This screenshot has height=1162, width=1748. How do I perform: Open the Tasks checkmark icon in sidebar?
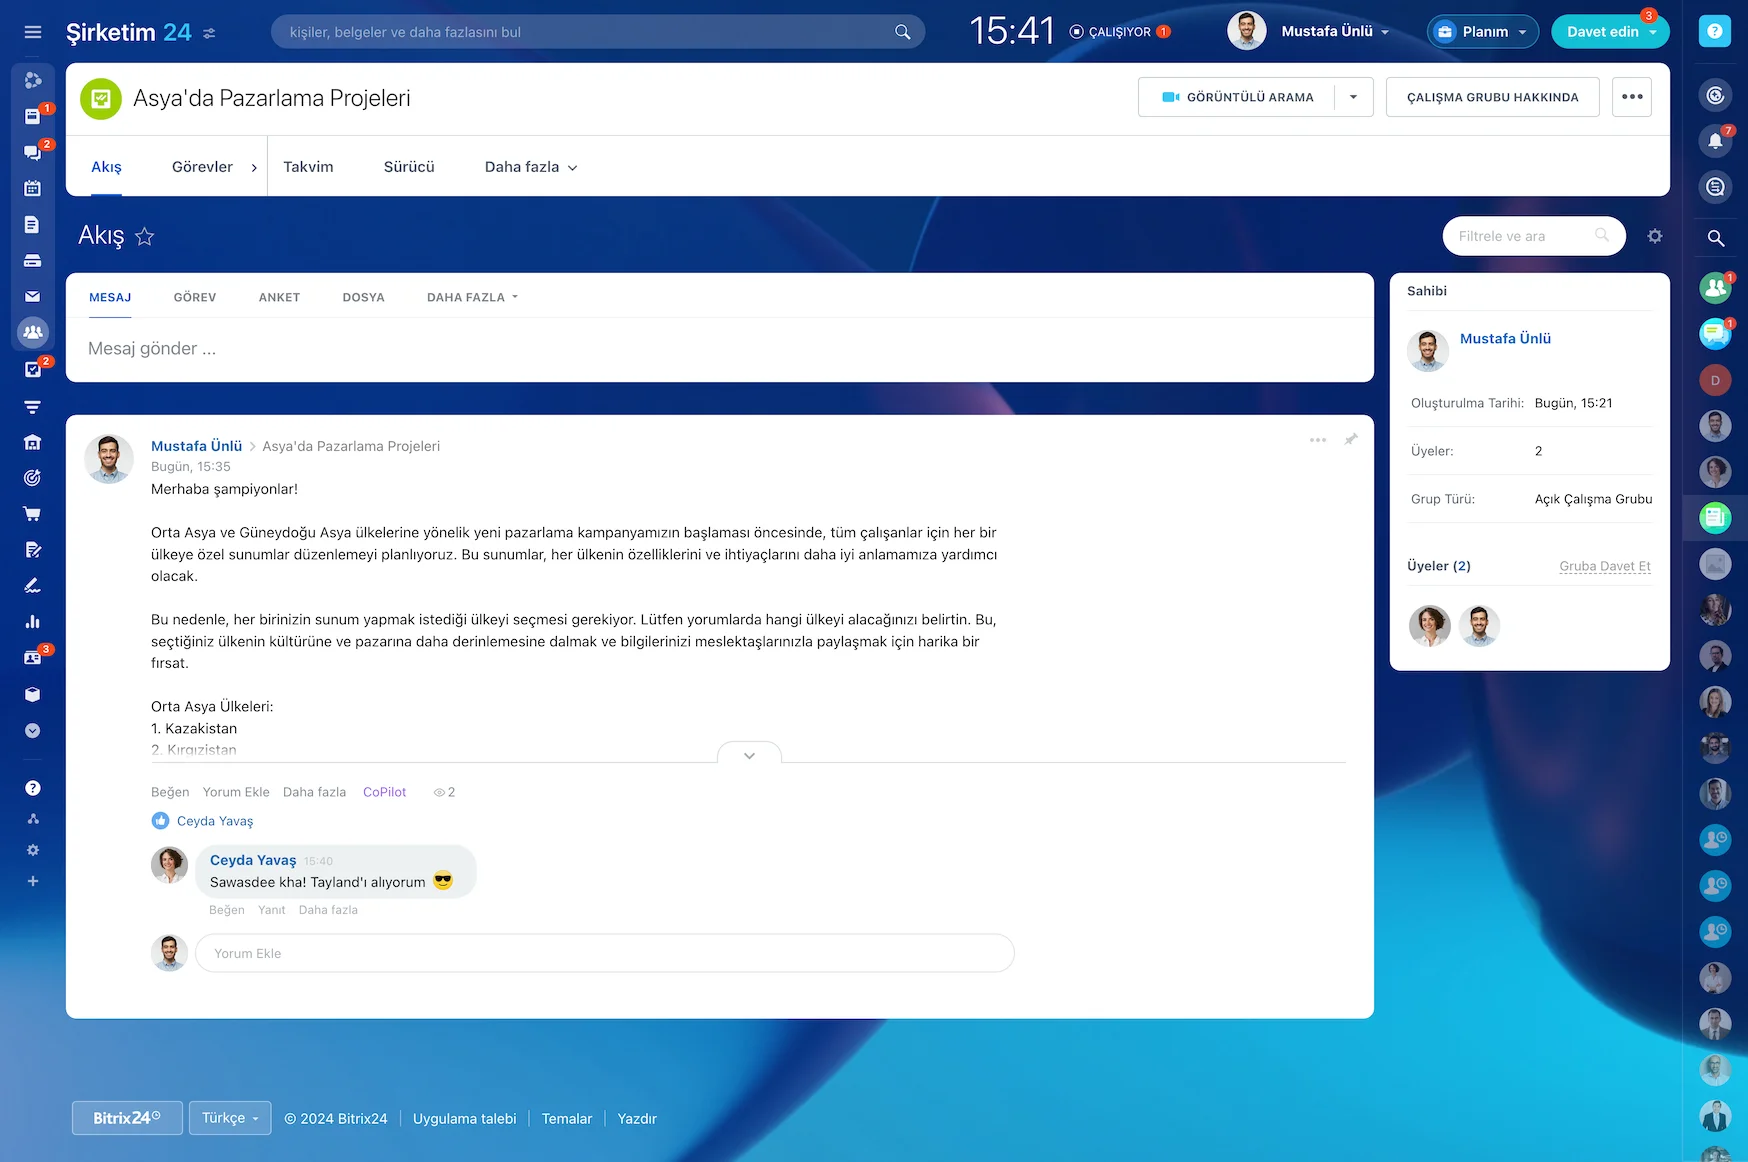coord(32,369)
